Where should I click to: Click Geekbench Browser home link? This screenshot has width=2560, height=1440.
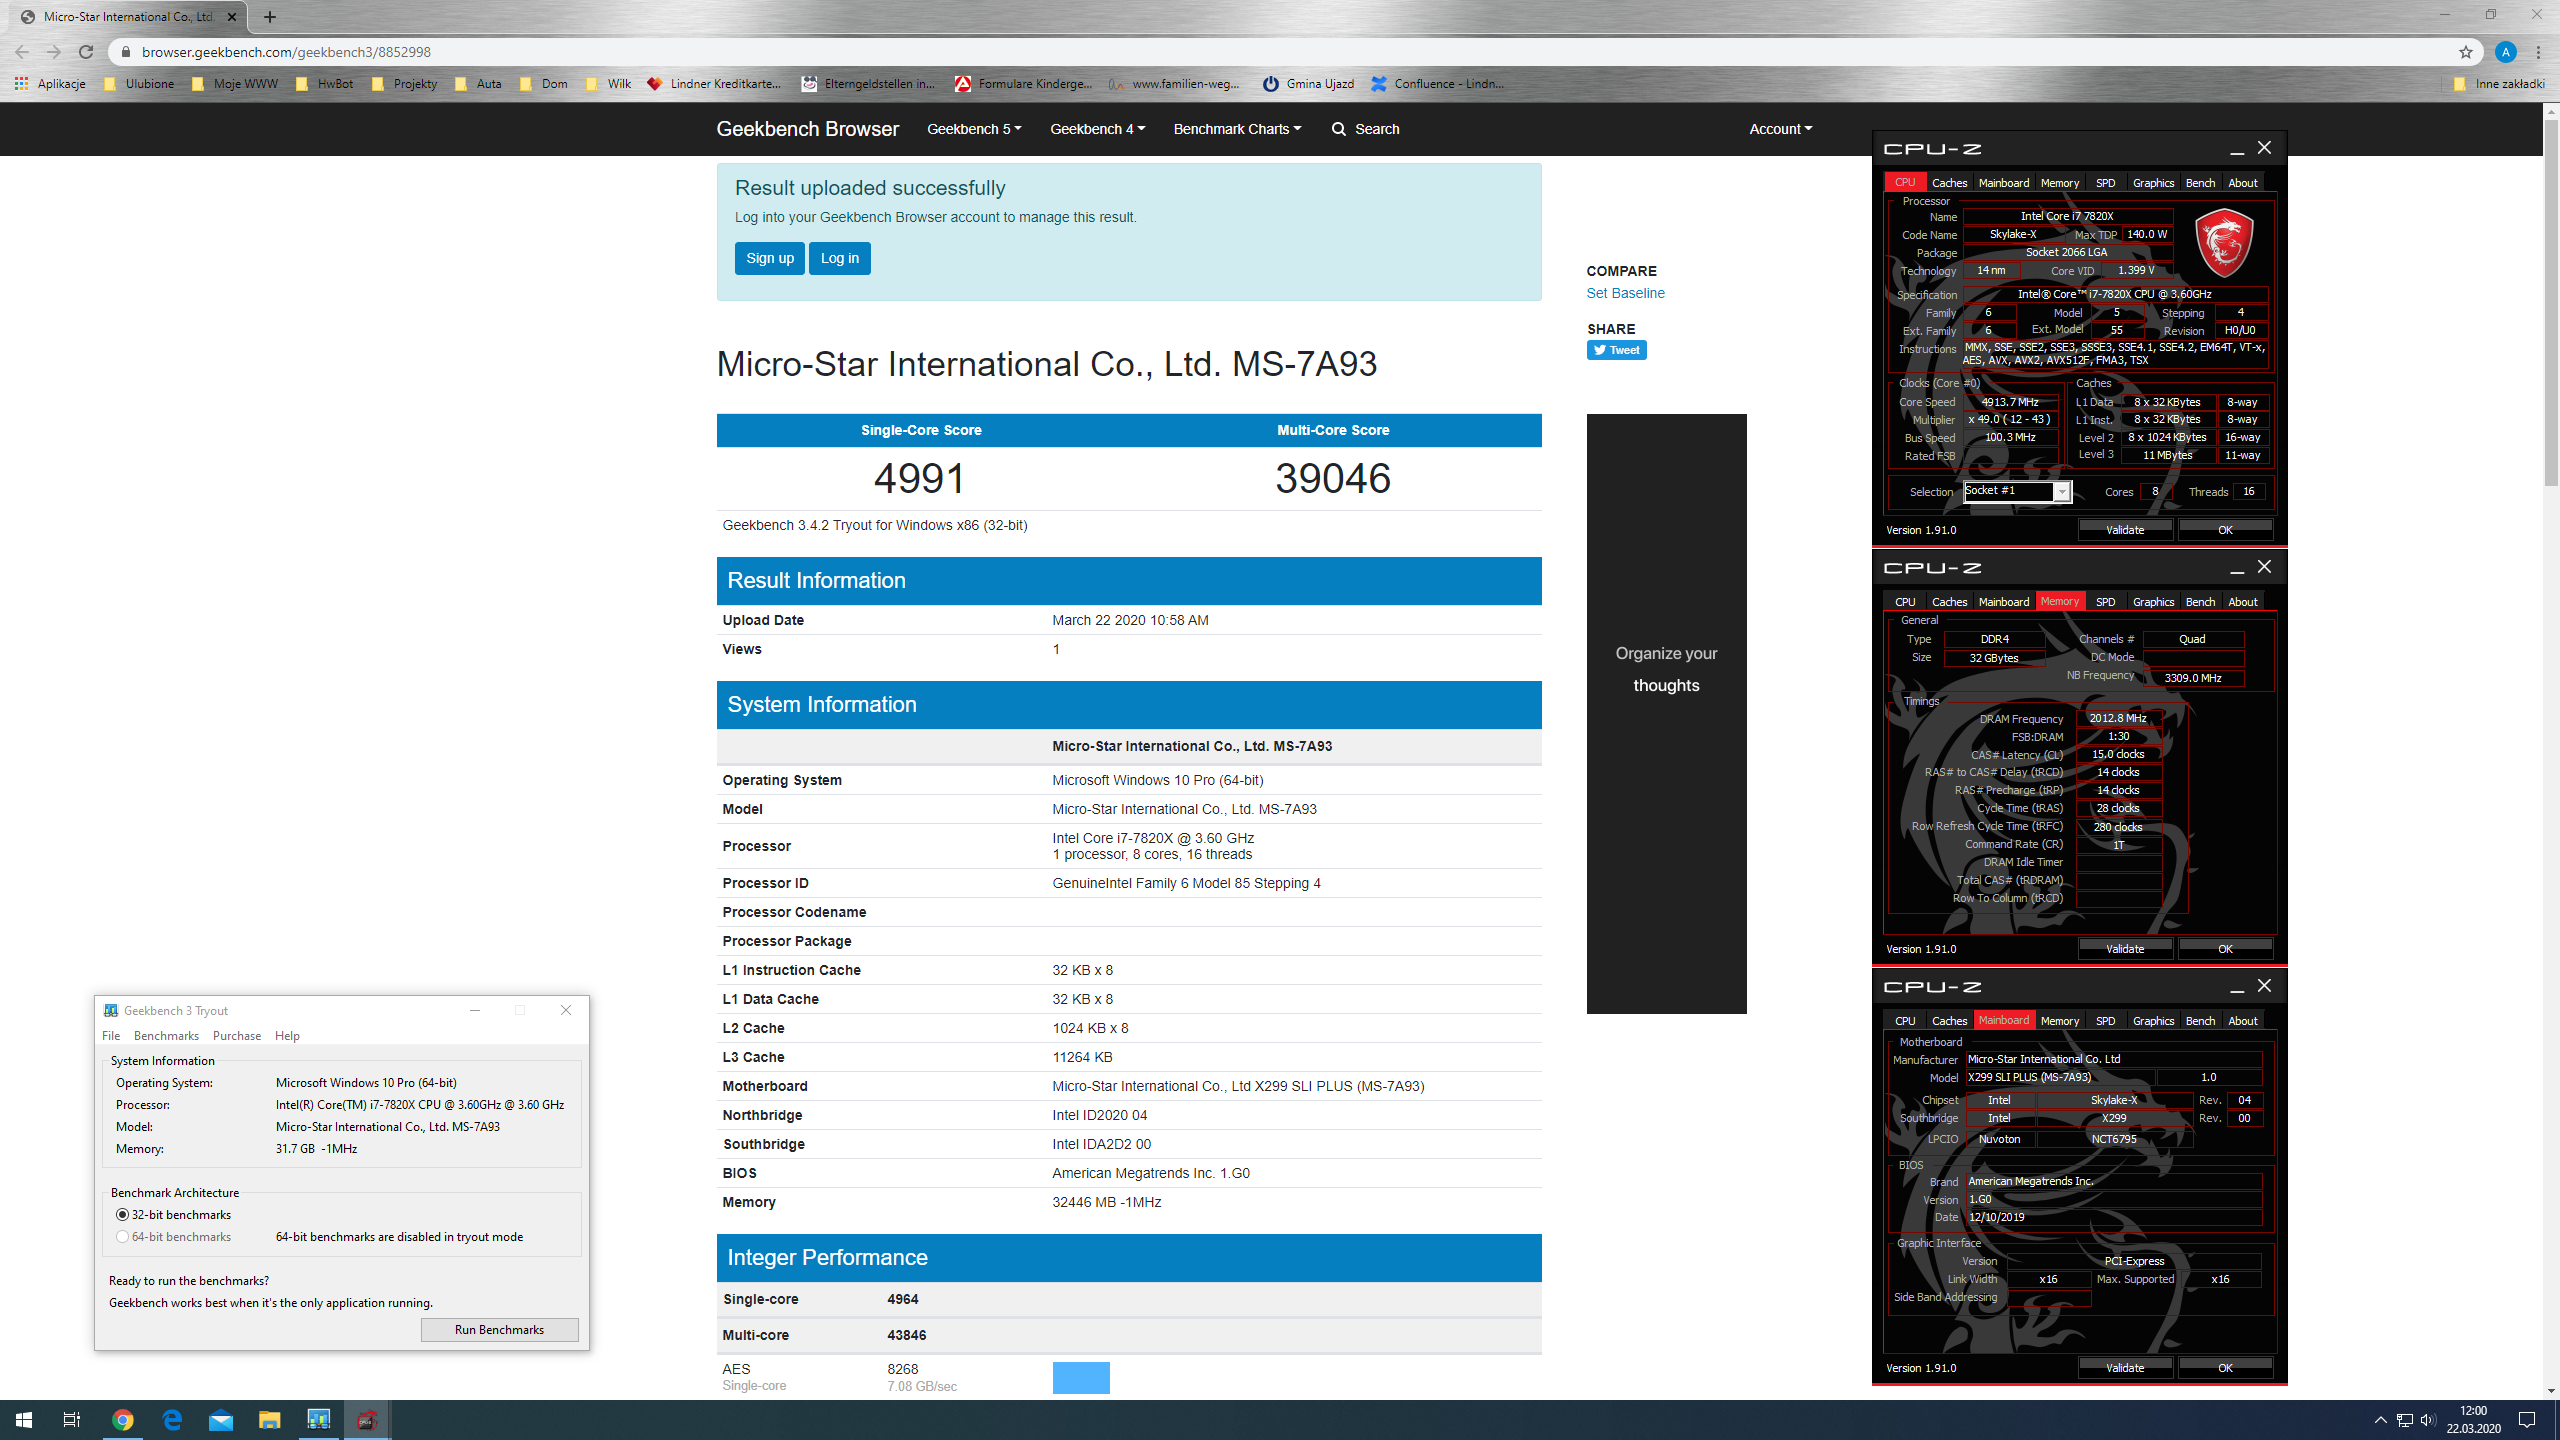point(807,129)
